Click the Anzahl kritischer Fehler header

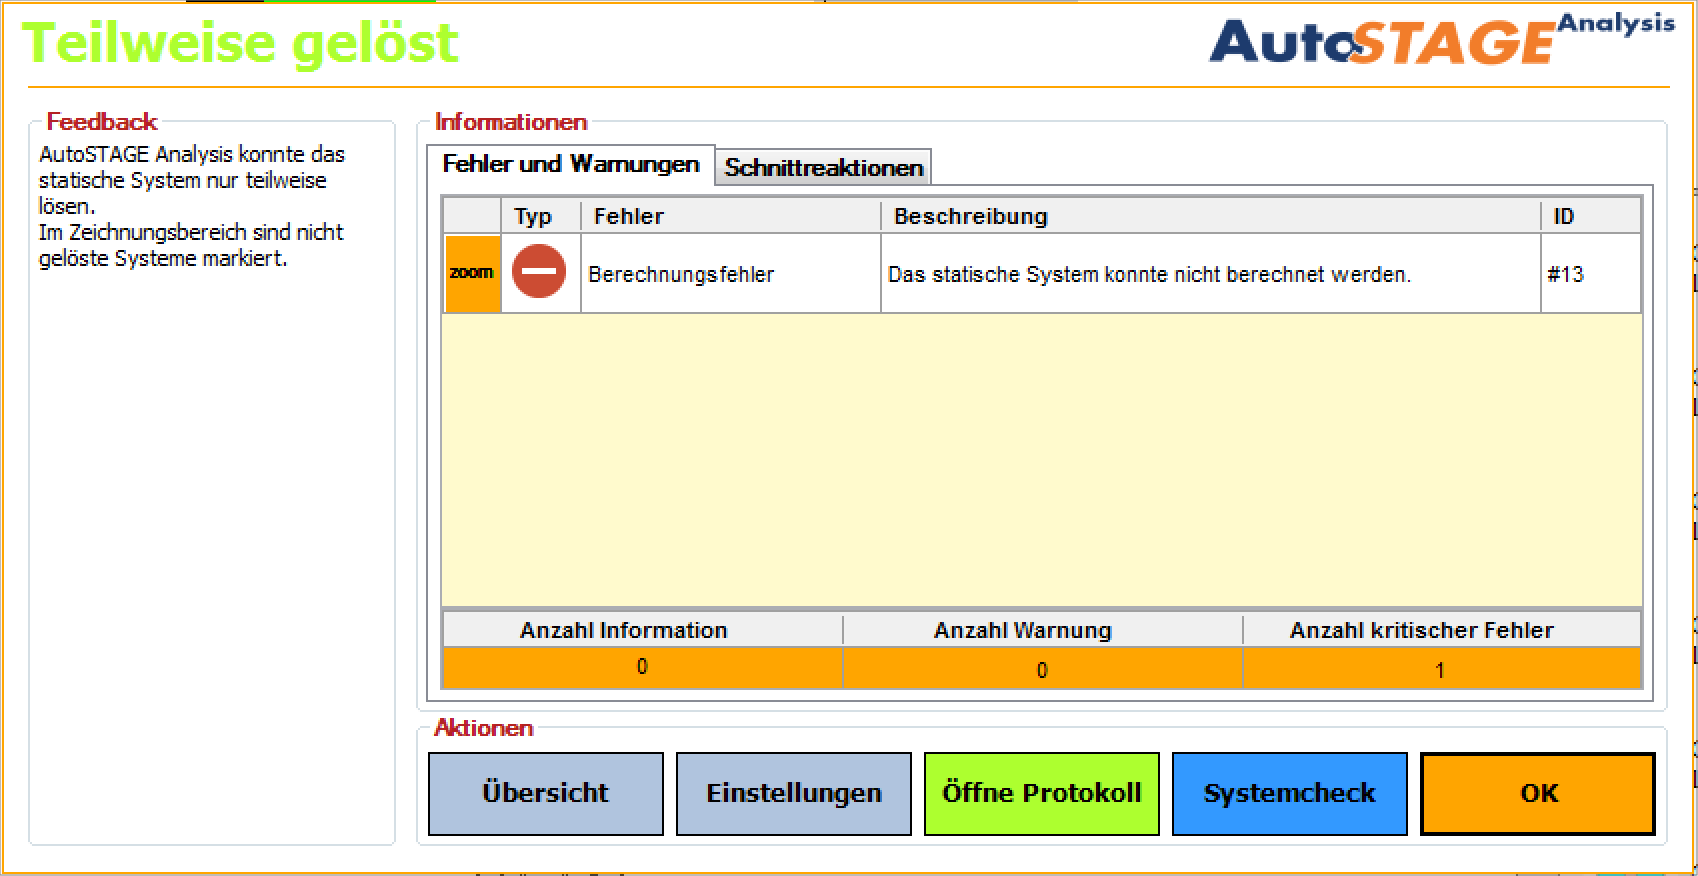click(x=1441, y=630)
